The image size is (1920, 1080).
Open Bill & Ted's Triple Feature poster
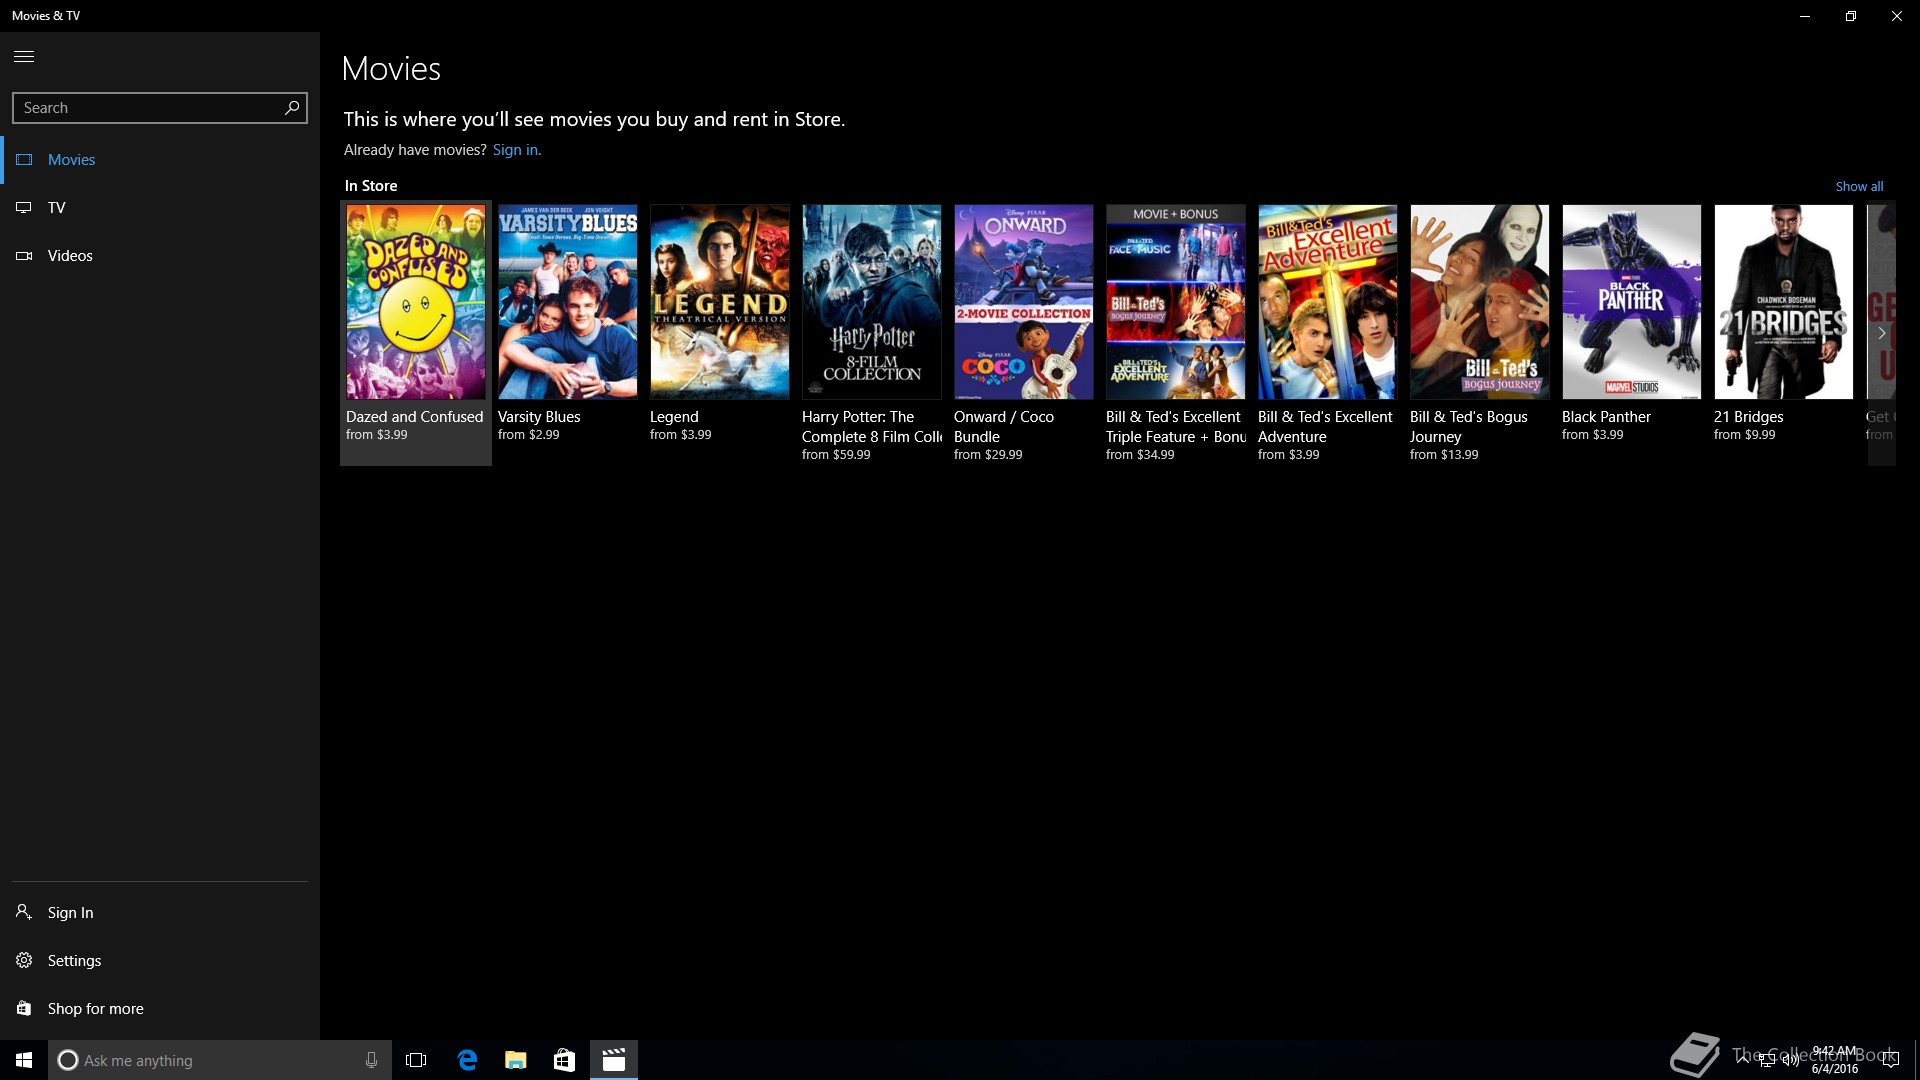pos(1176,302)
